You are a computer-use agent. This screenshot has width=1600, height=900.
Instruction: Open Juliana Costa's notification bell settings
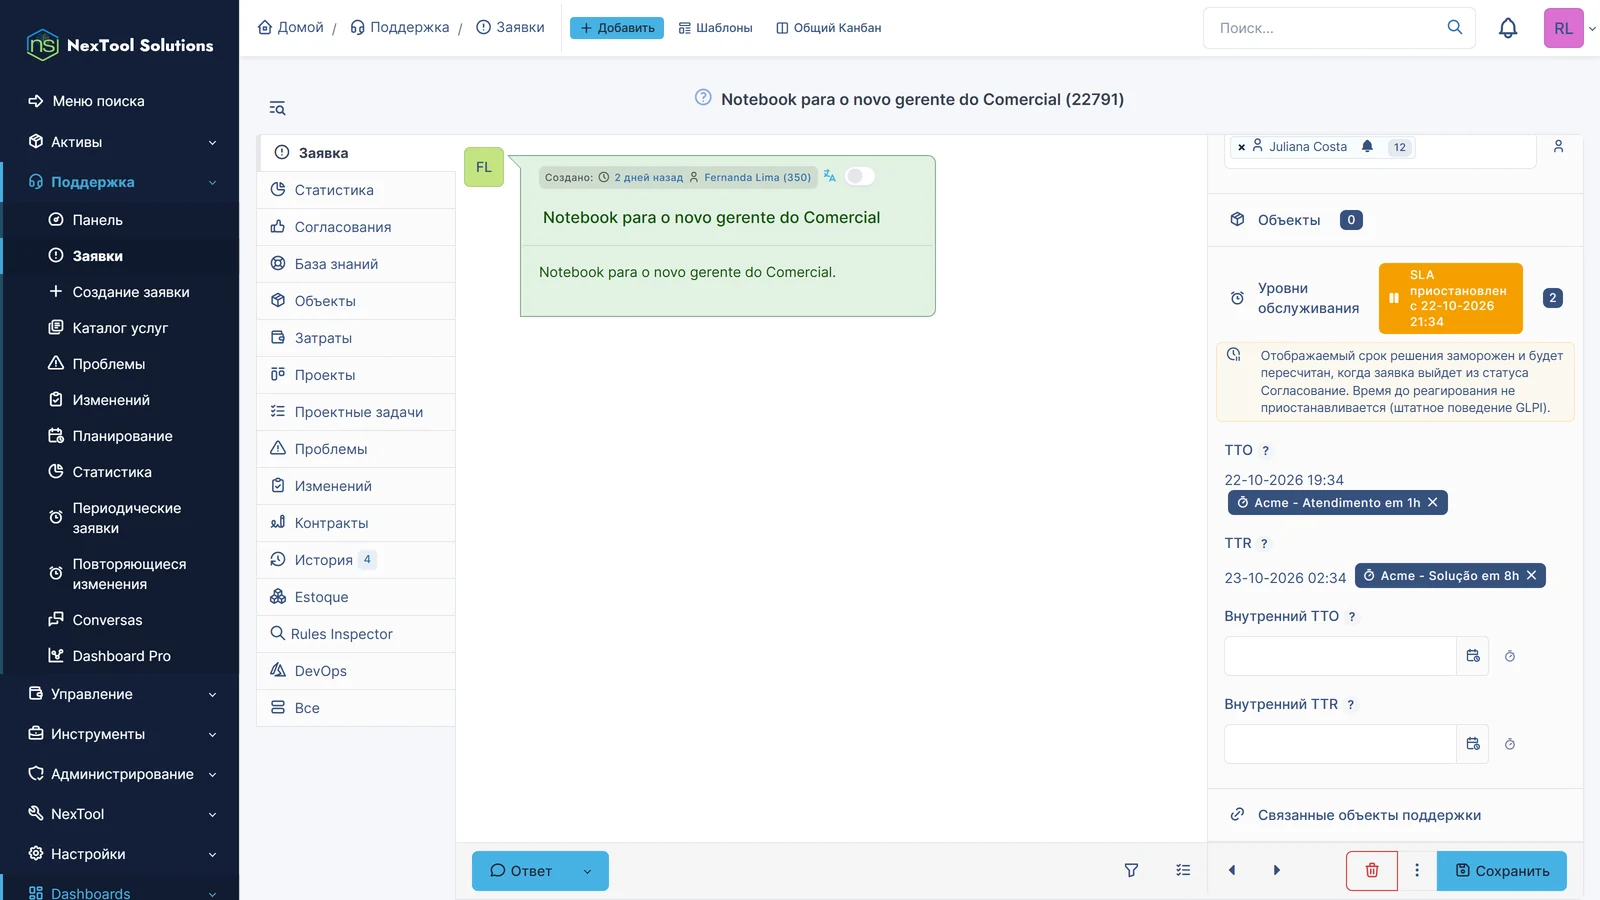1367,146
